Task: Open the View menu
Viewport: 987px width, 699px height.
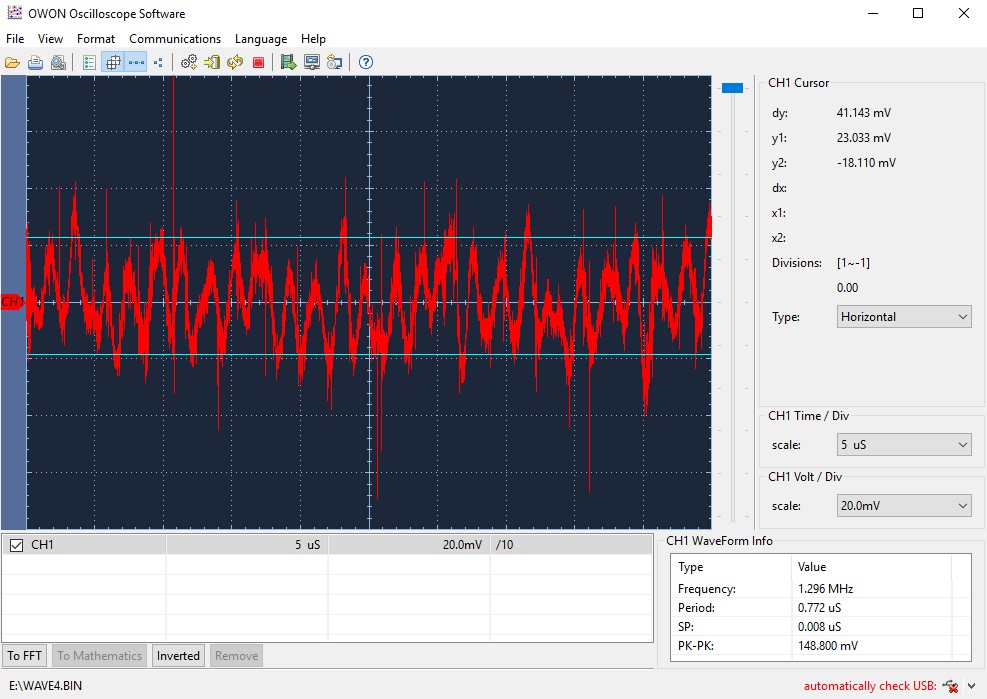Action: click(x=50, y=39)
